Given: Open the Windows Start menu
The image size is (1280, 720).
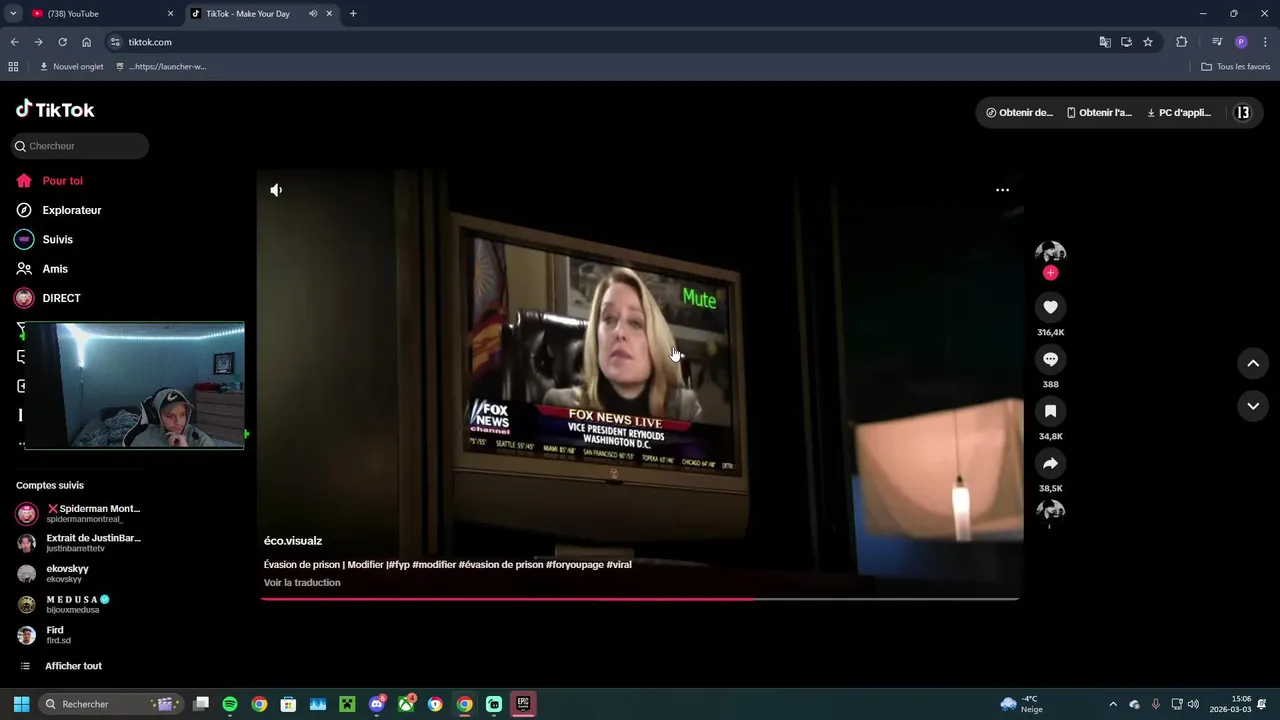Looking at the screenshot, I should 21,704.
